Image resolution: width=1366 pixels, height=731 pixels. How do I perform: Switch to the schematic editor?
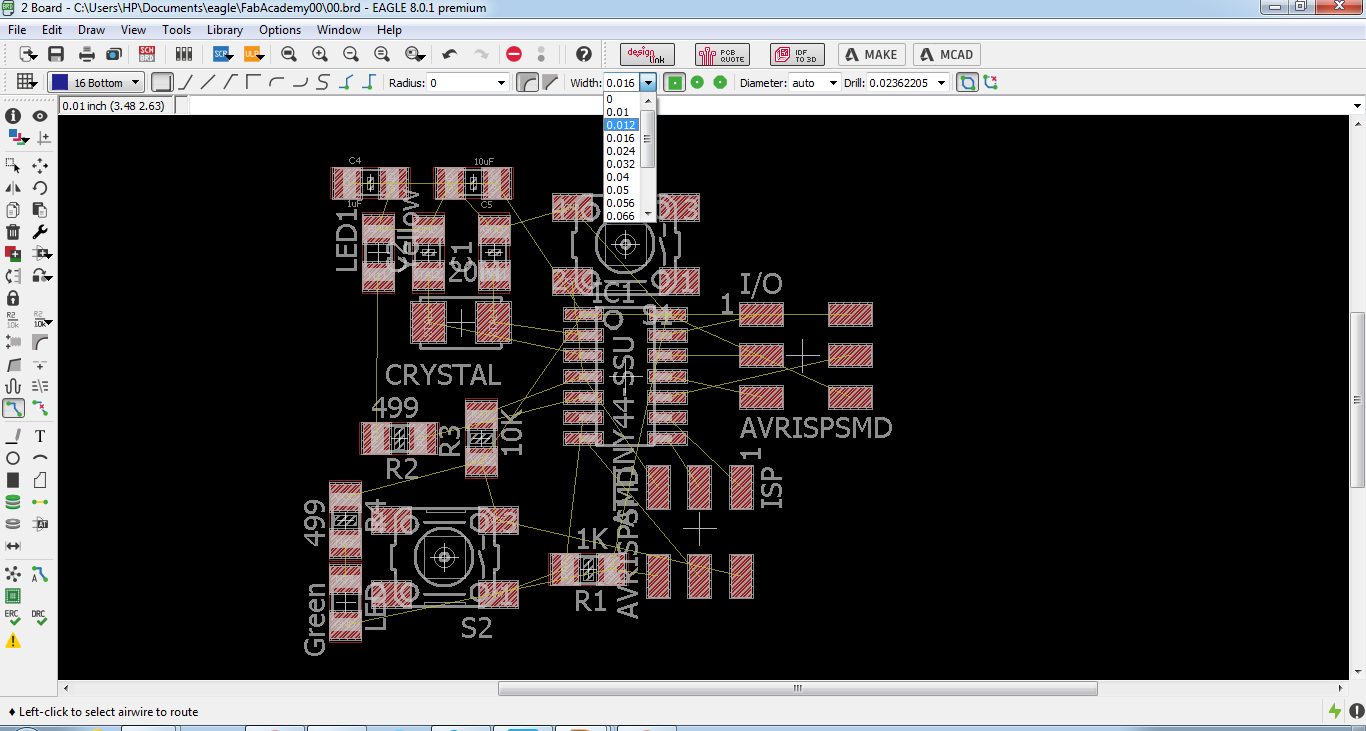[147, 54]
